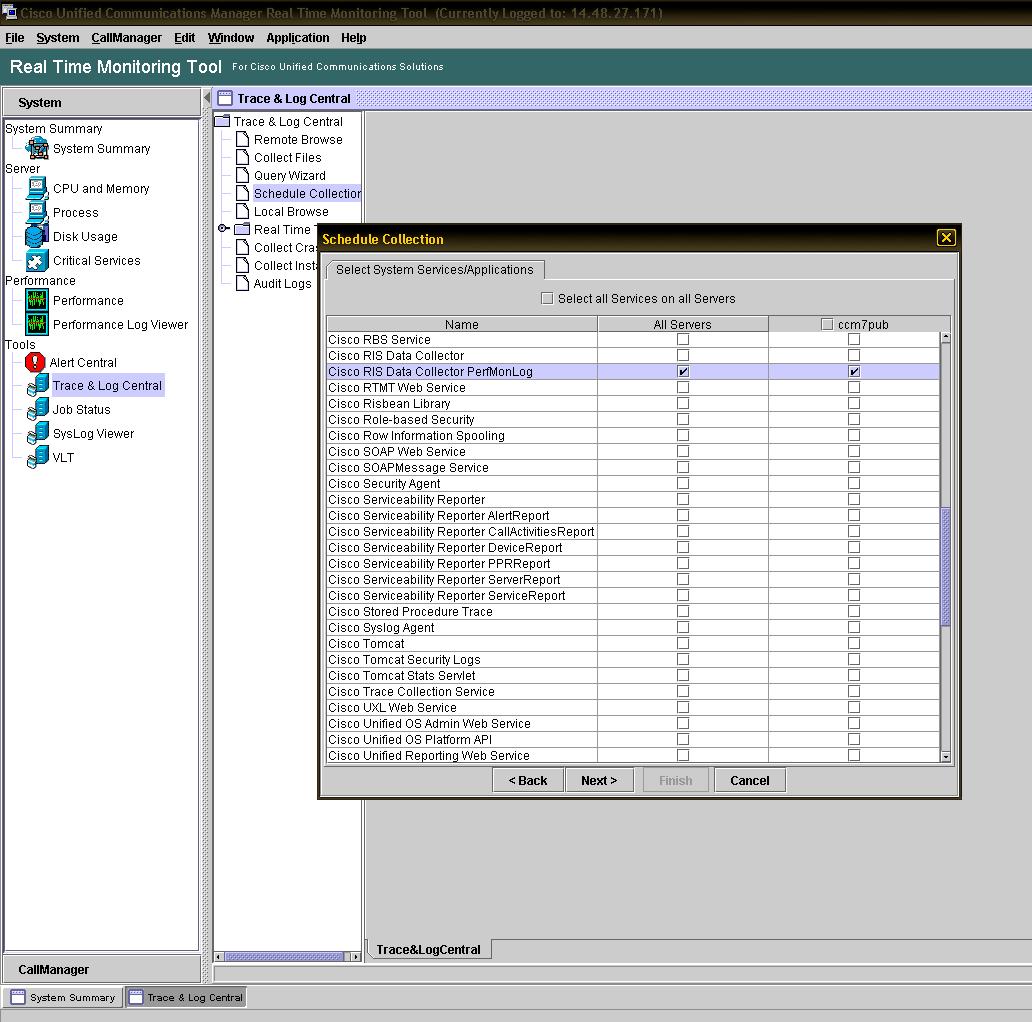
Task: Open the Job Status icon
Action: point(38,409)
